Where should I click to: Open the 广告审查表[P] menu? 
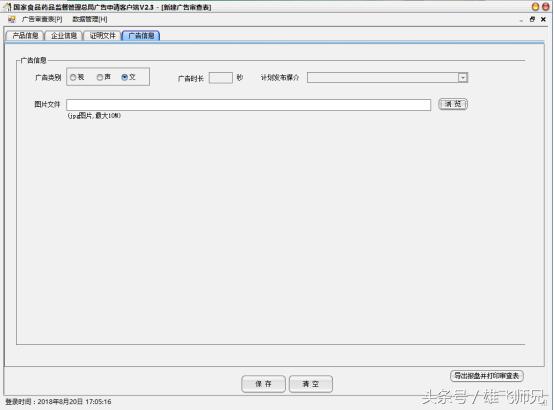coord(42,19)
